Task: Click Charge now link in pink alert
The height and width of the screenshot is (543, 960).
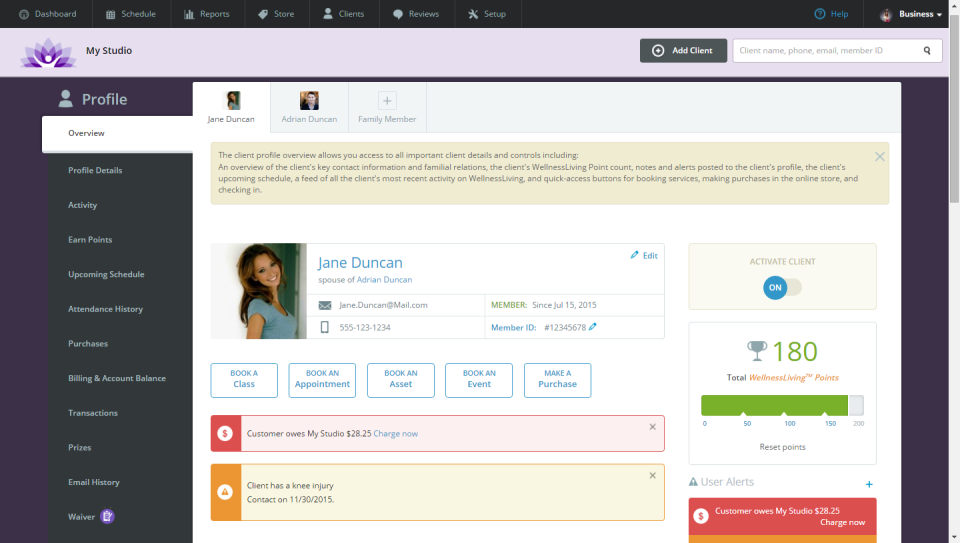Action: point(396,433)
